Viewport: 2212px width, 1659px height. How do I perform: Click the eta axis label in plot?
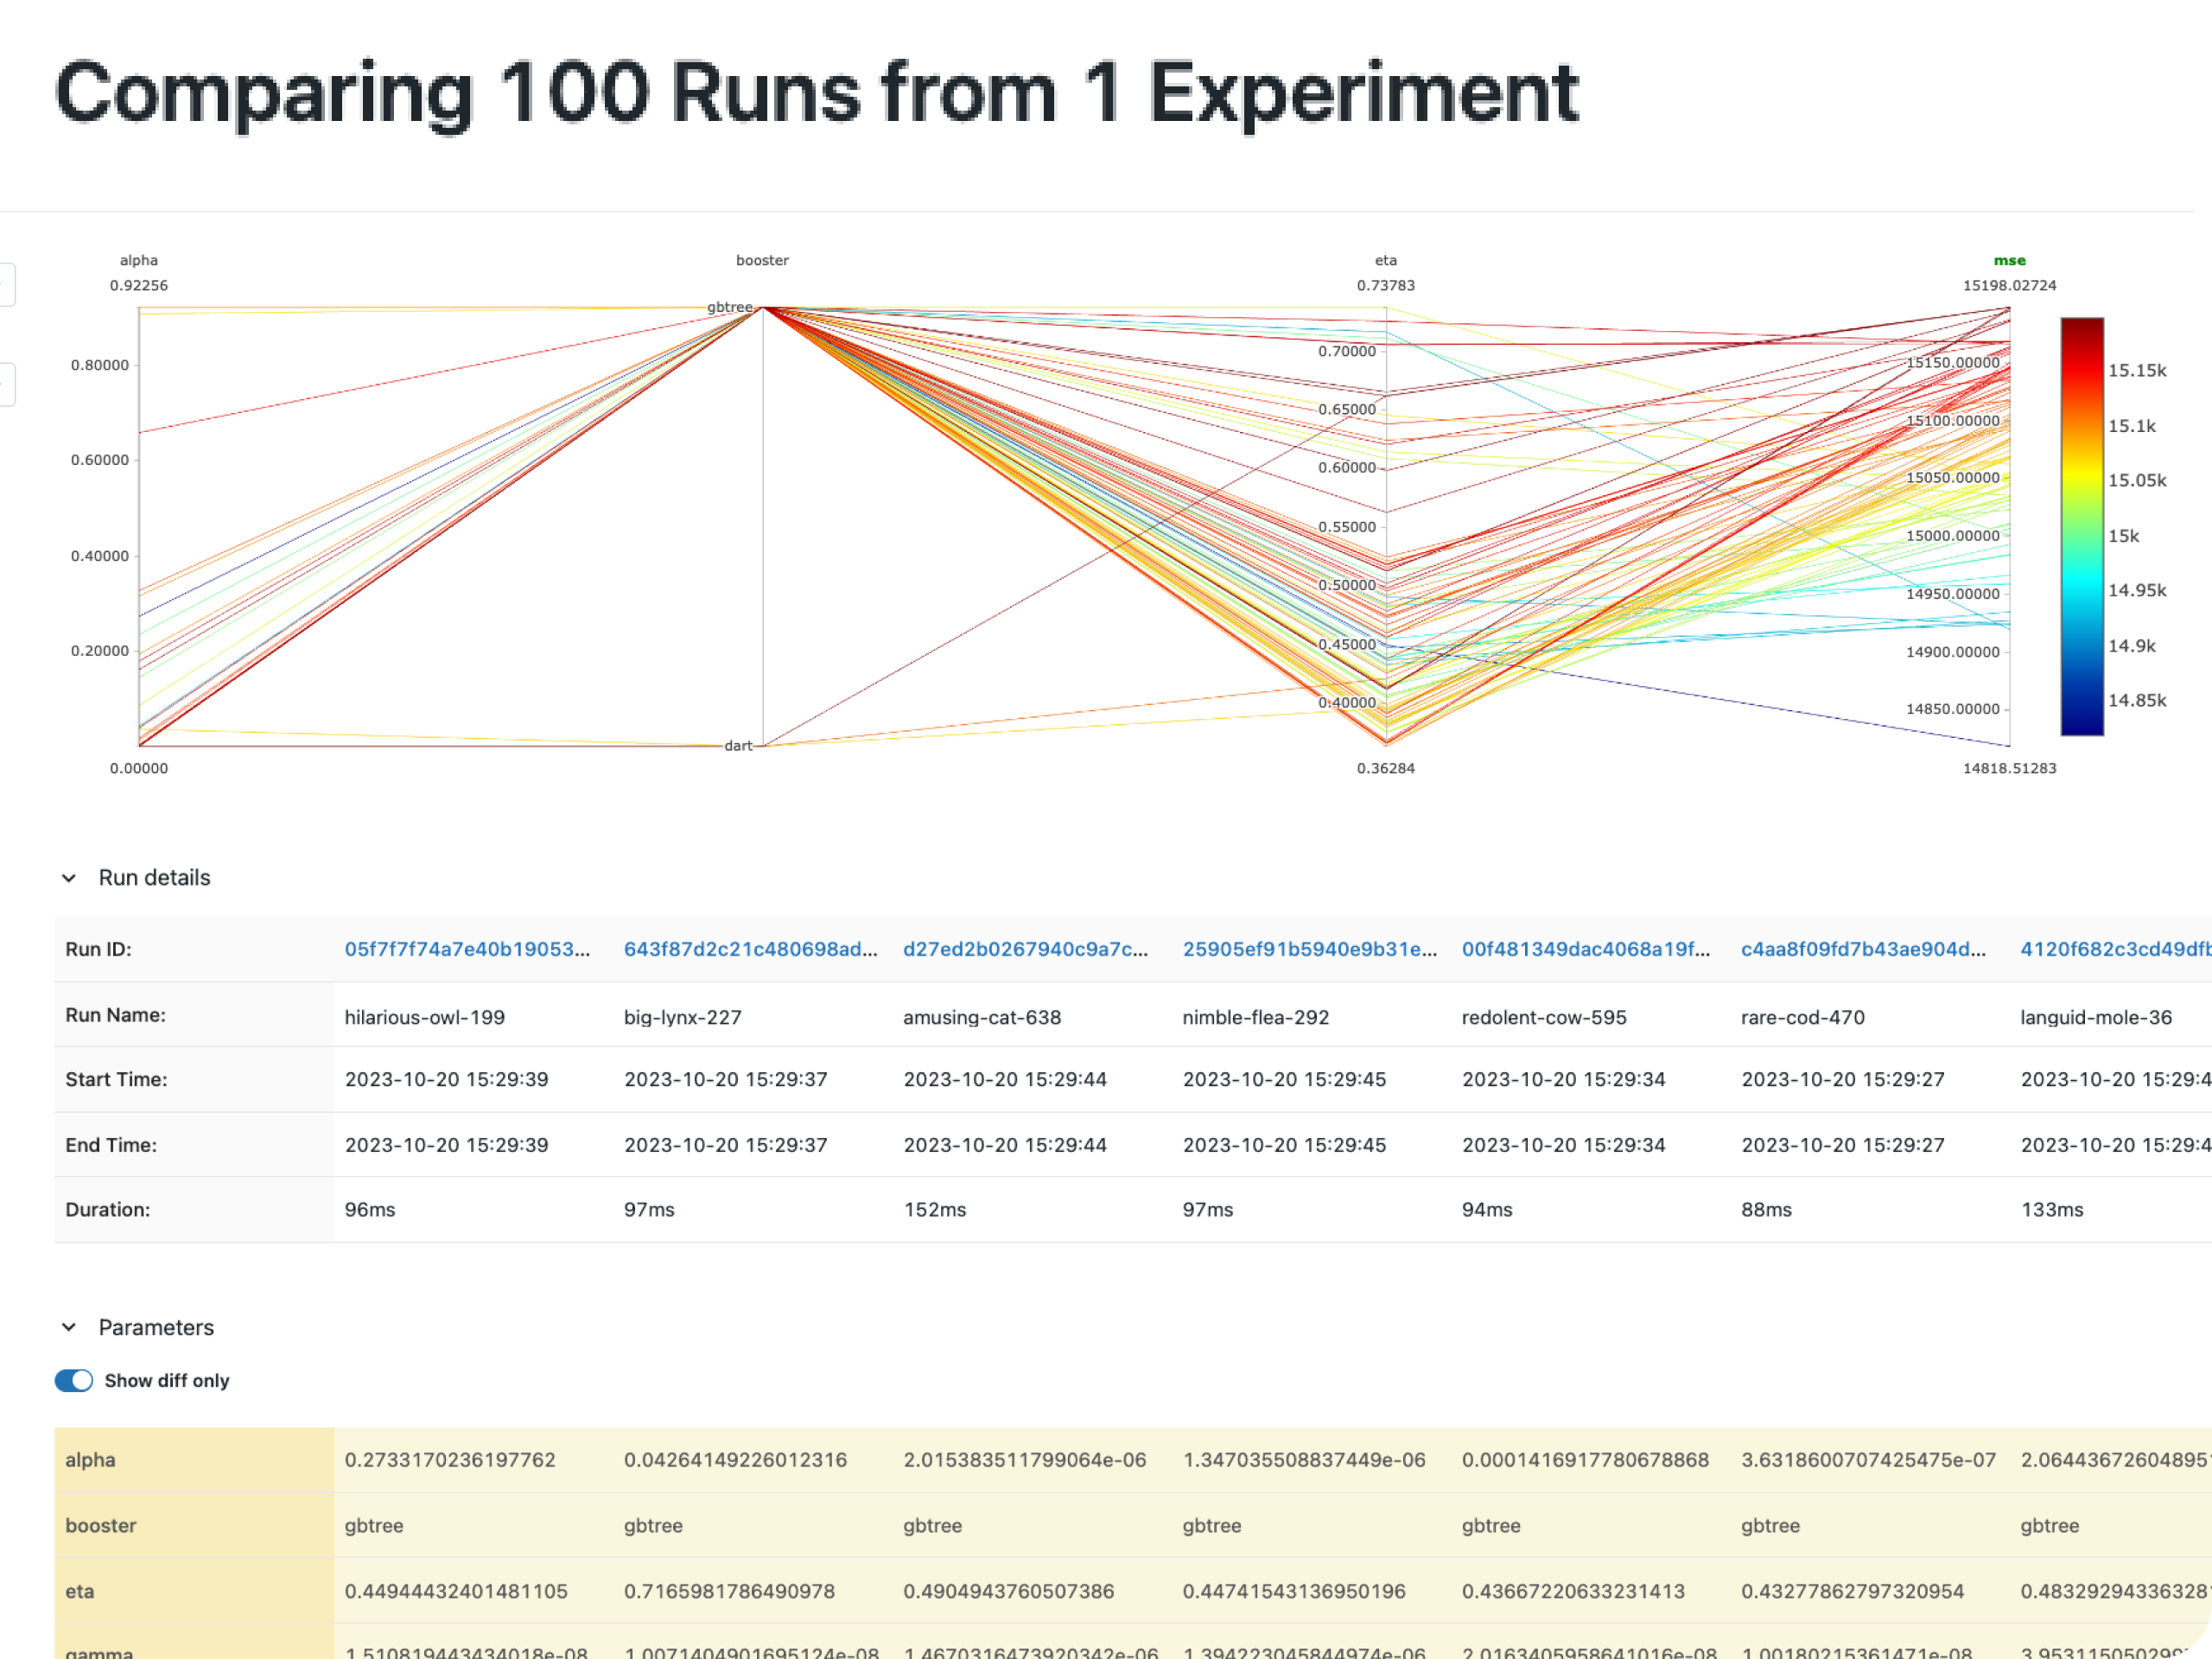[x=1385, y=260]
